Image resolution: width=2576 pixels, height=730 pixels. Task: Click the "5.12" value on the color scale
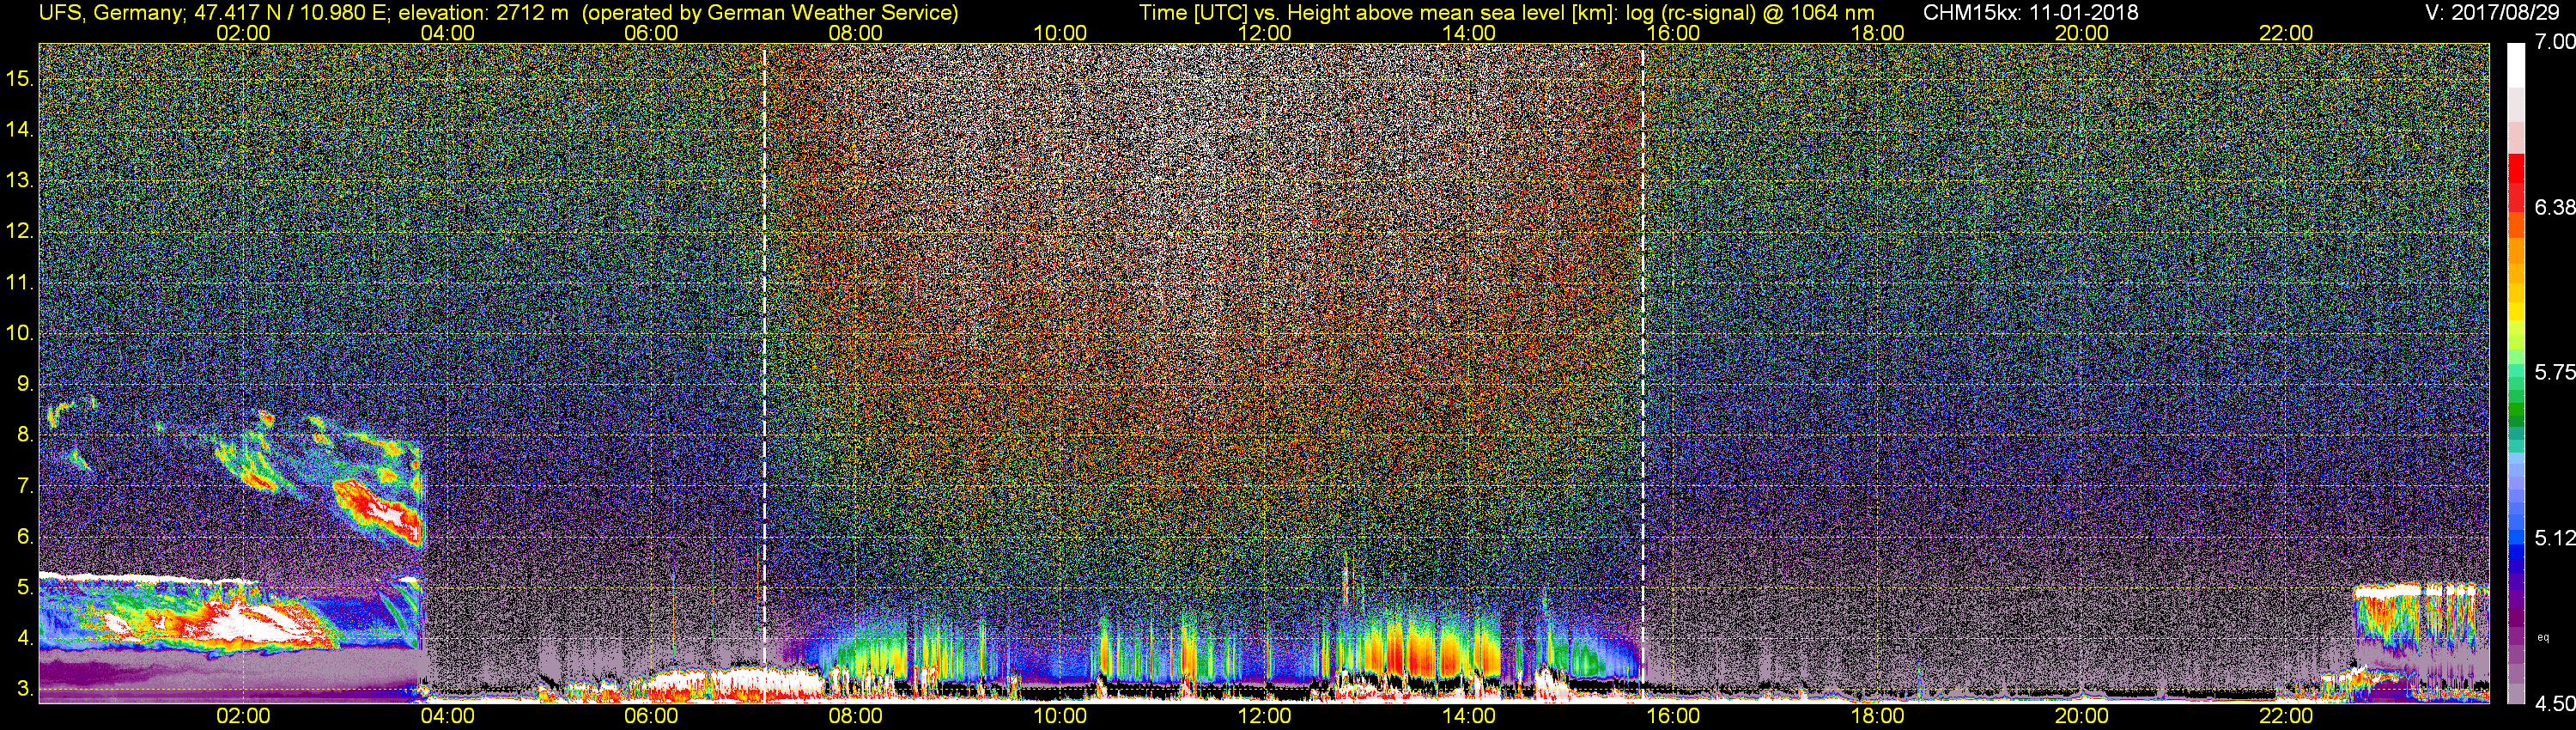(2555, 538)
